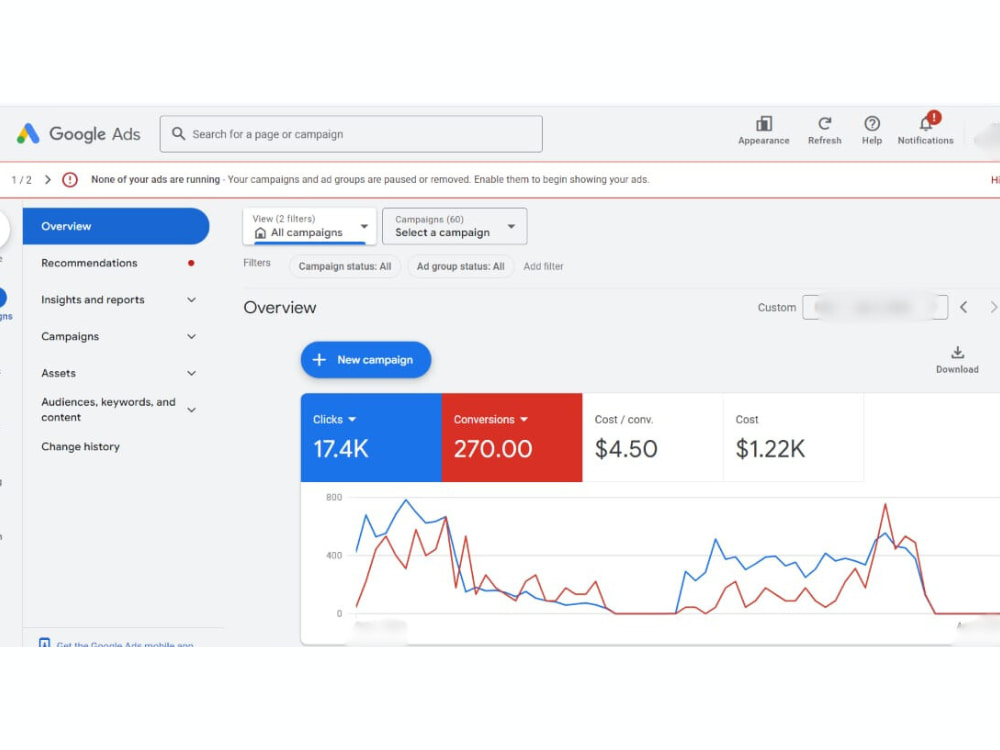This screenshot has height=750, width=1000.
Task: Click the Cost $1.22K scorecard
Action: pos(794,438)
